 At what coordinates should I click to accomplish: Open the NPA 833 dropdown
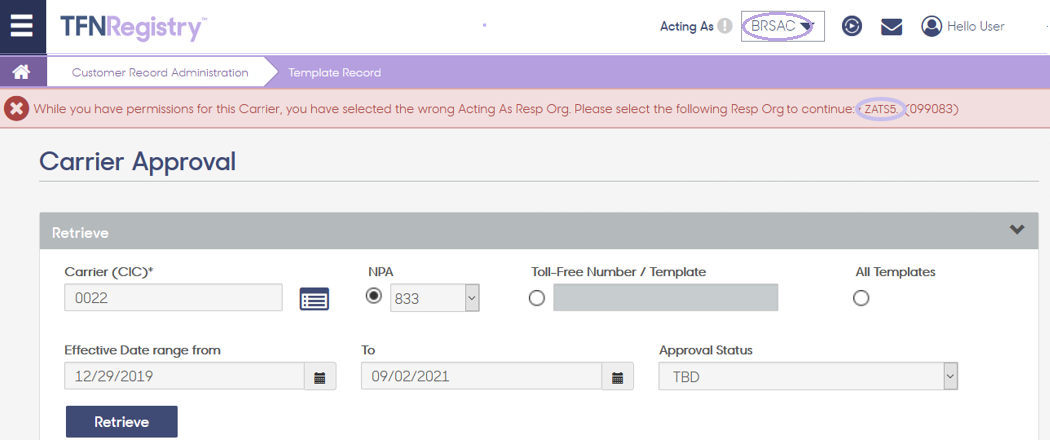coord(435,298)
